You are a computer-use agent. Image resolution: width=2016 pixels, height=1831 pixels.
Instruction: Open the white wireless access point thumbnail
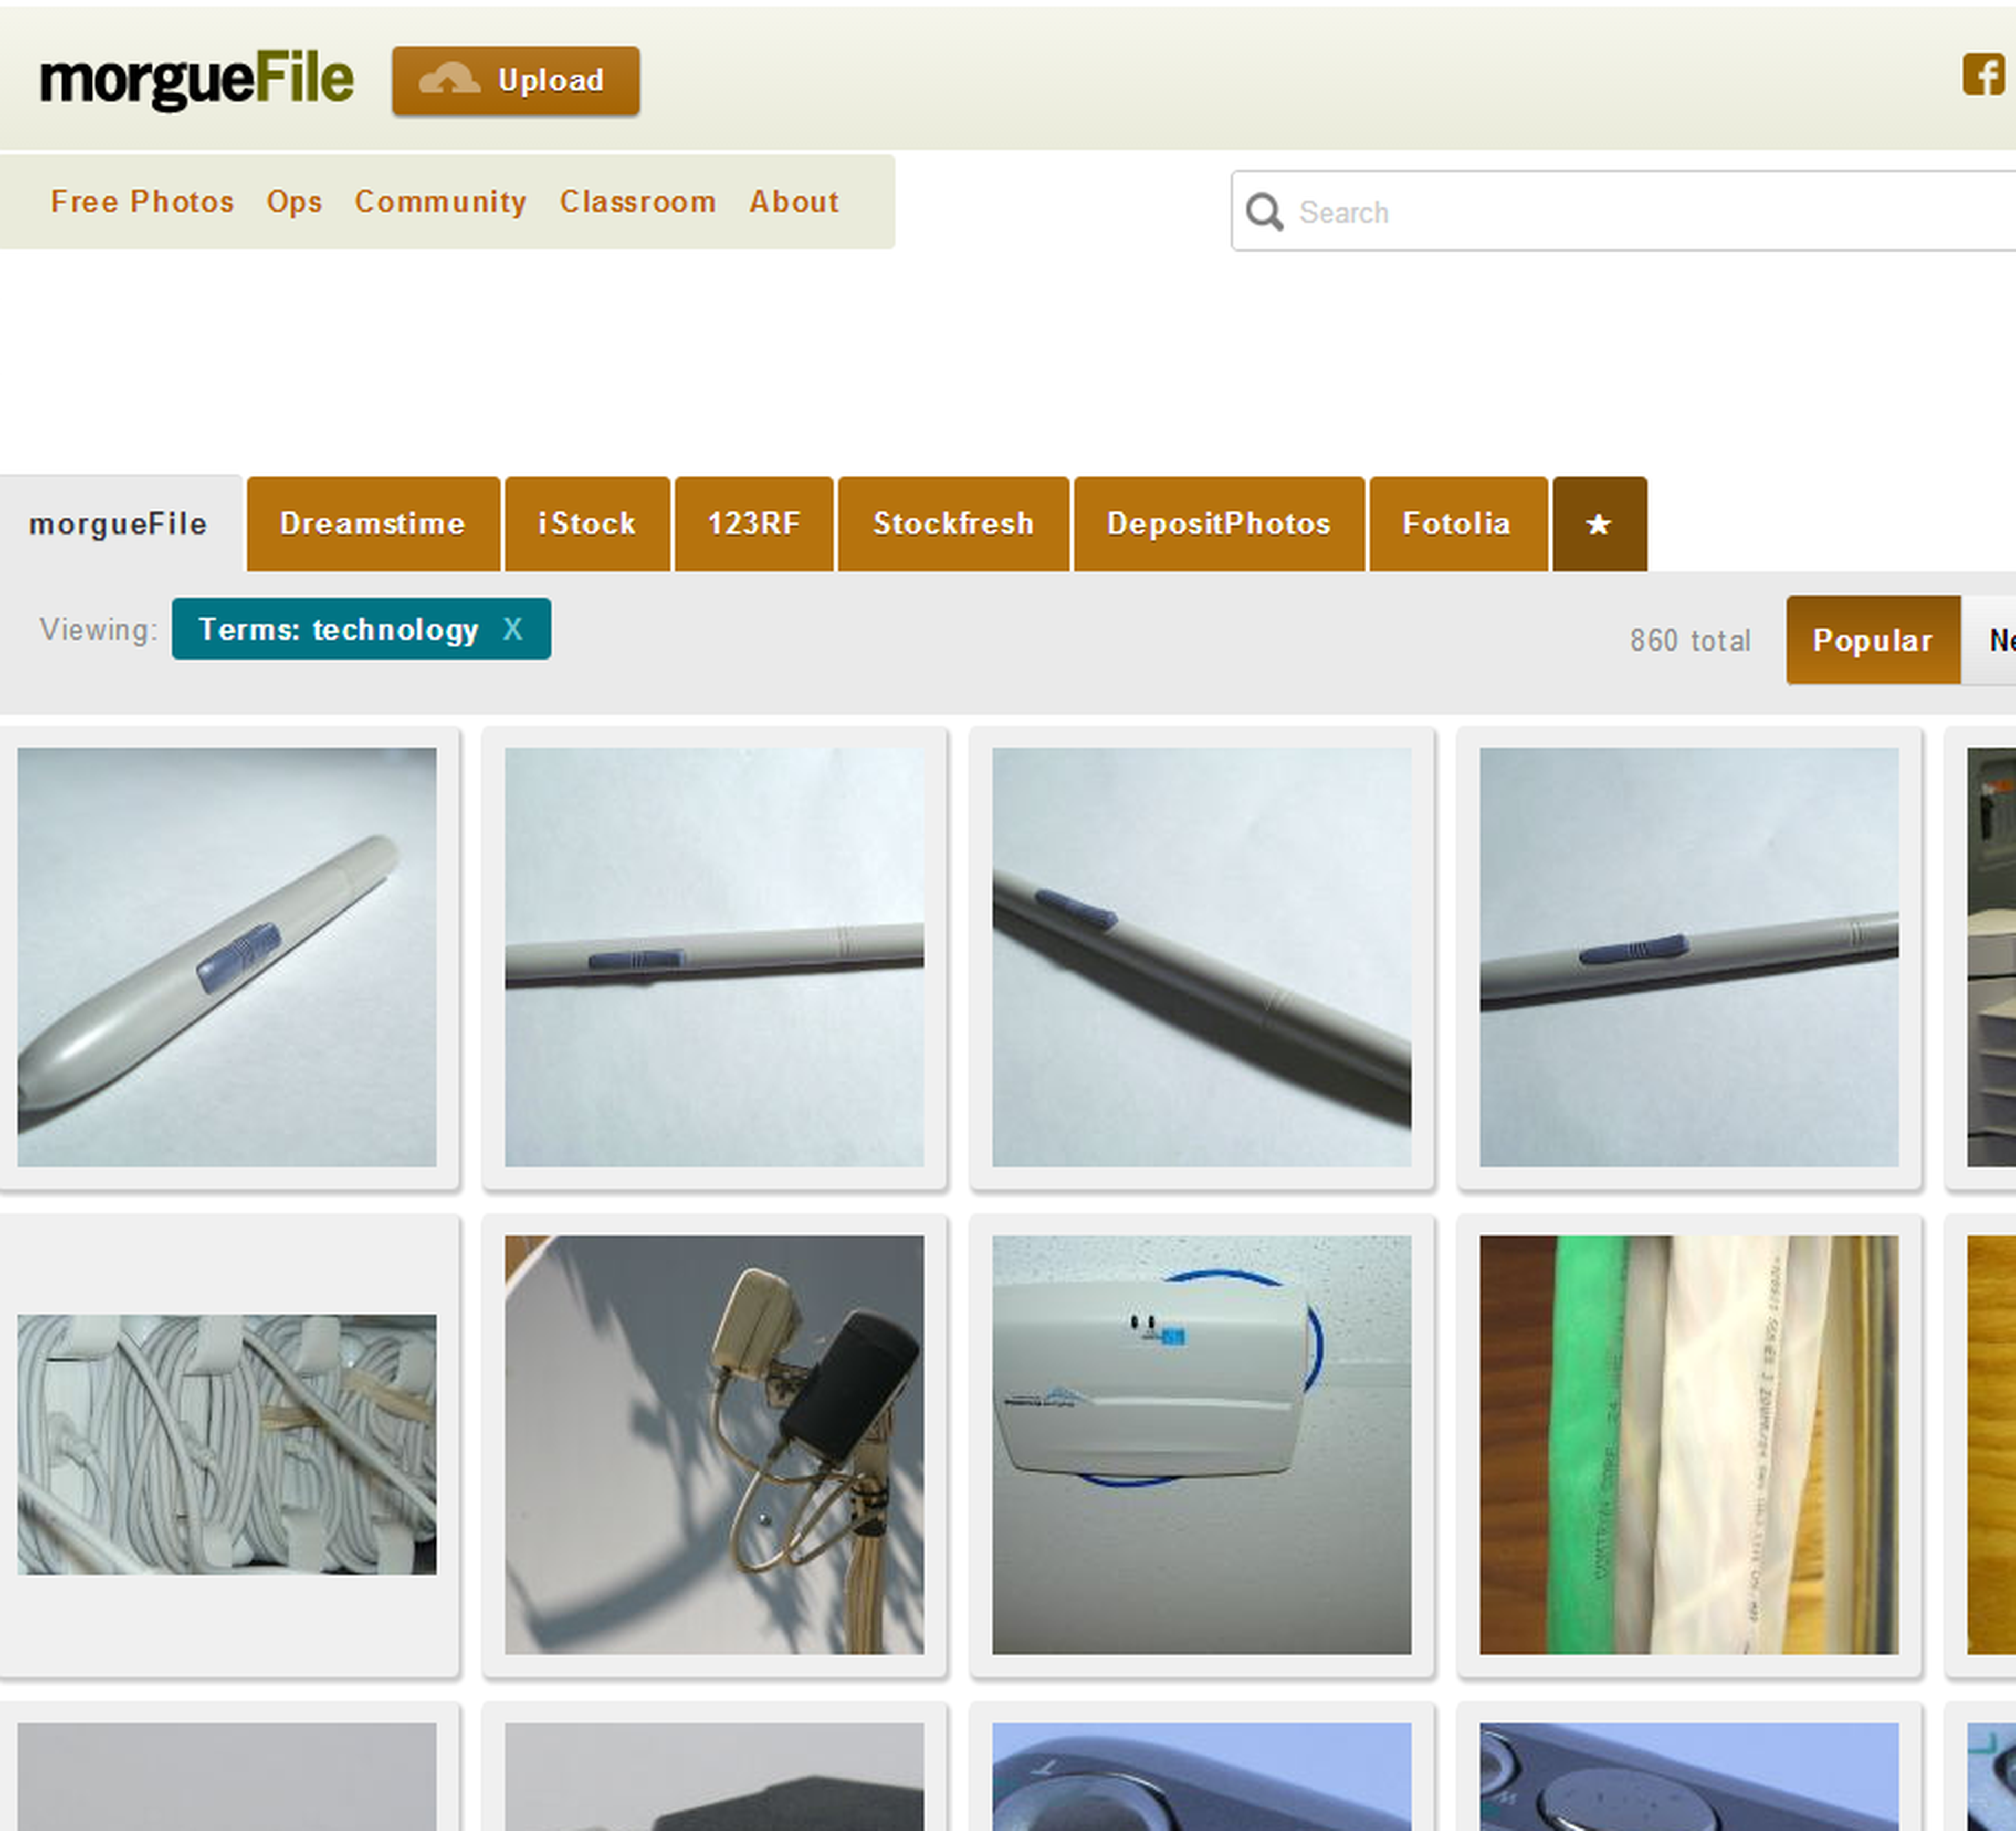1202,1445
